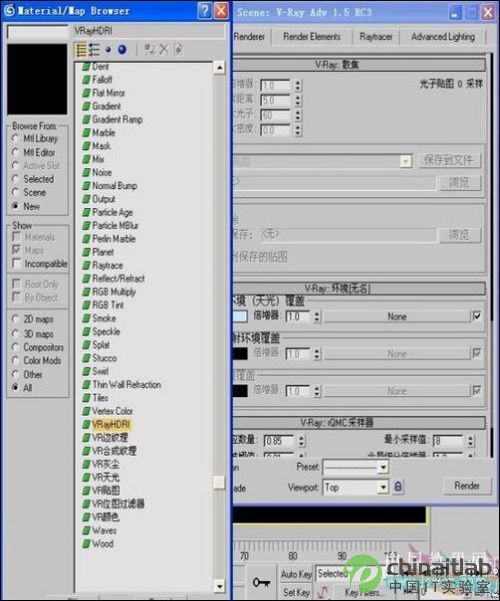Click the Render button

click(467, 486)
